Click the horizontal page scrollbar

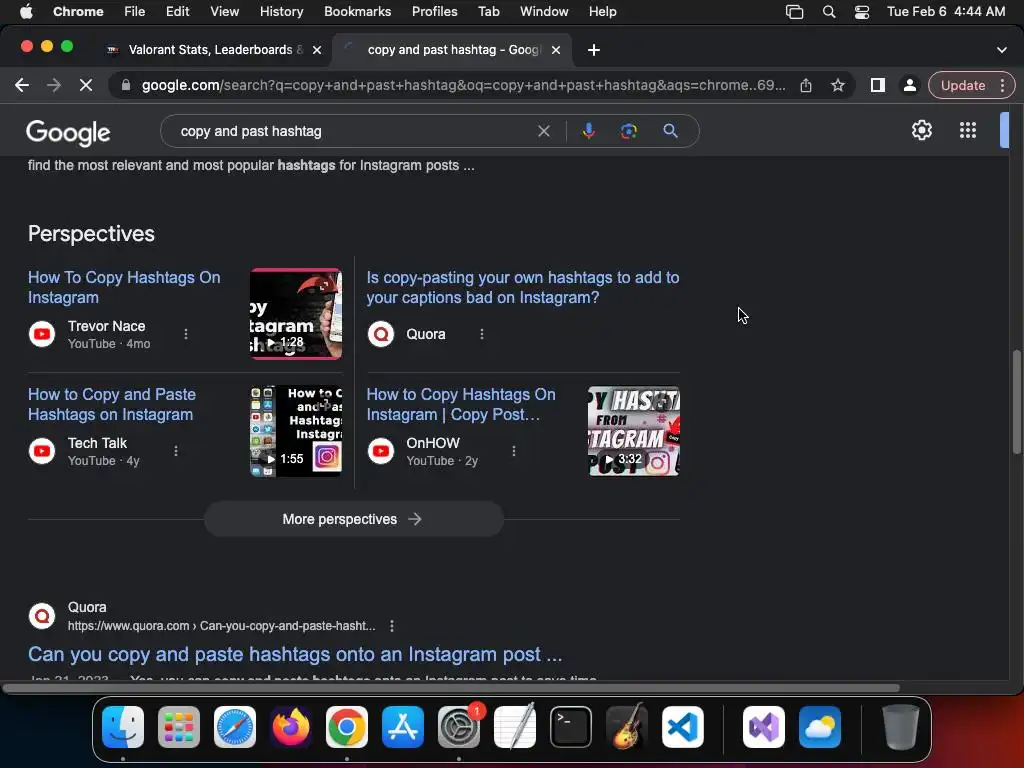coord(451,688)
